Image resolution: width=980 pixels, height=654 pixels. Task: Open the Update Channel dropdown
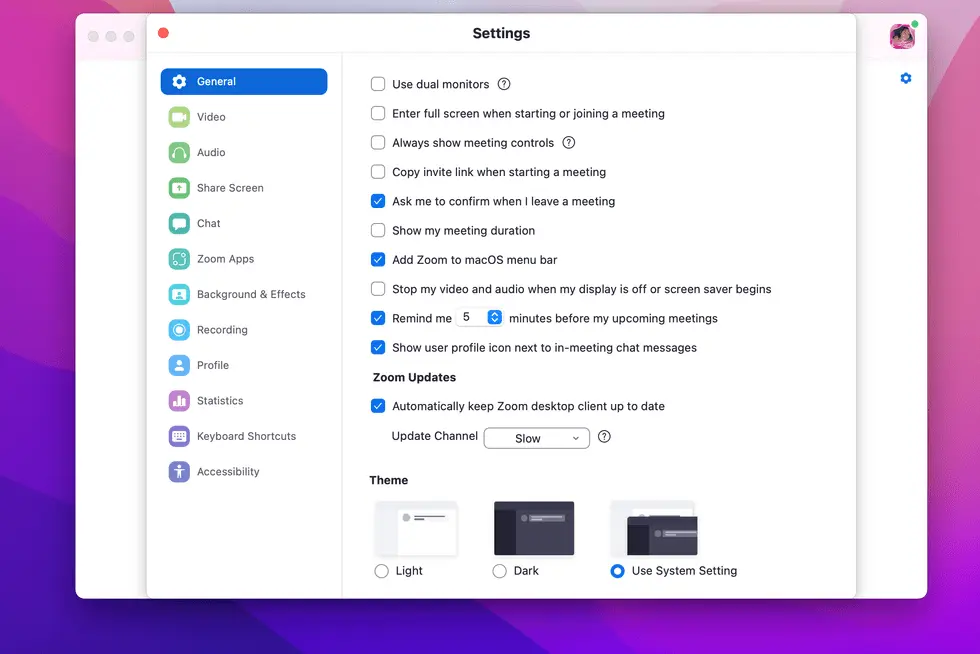click(536, 438)
